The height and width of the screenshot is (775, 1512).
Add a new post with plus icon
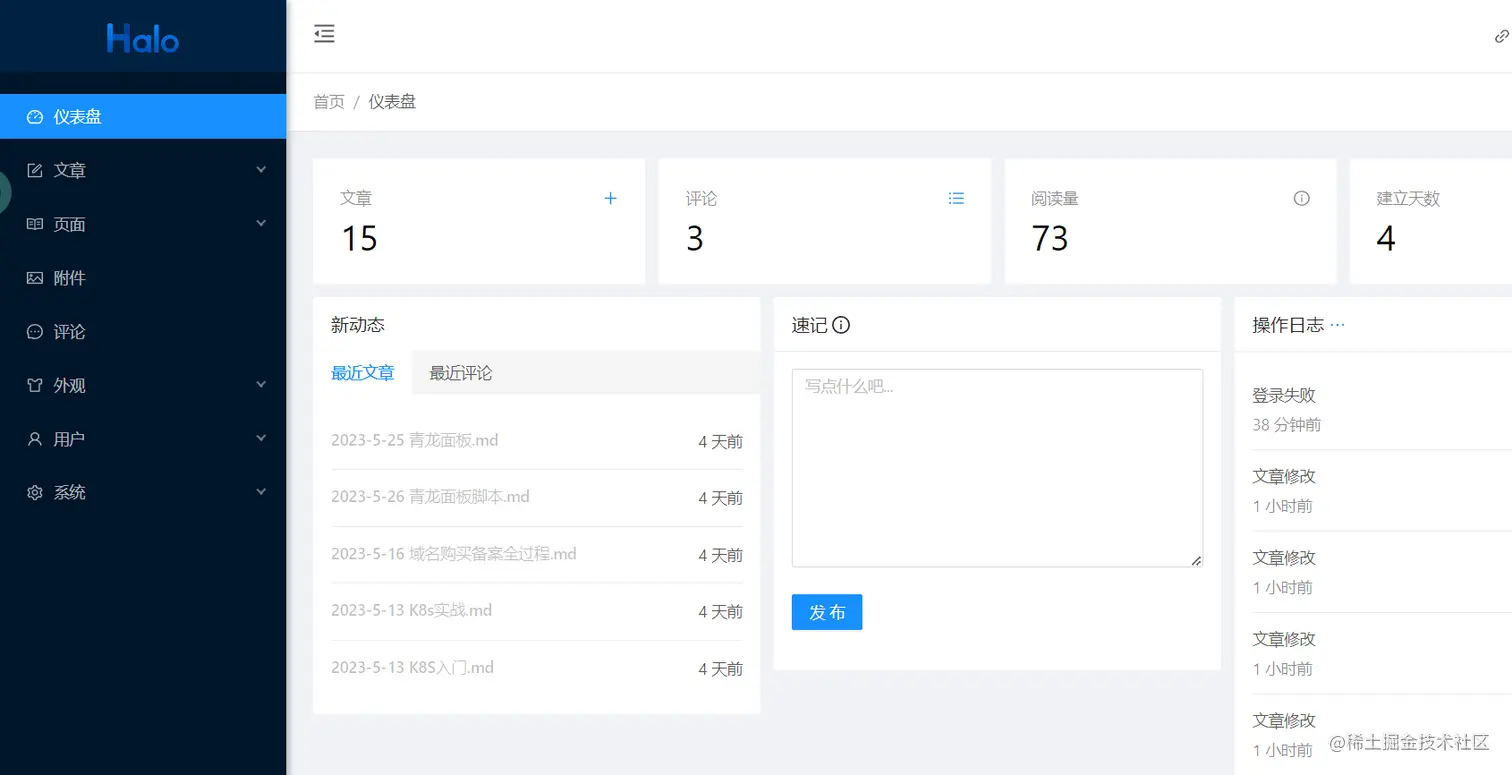[610, 199]
